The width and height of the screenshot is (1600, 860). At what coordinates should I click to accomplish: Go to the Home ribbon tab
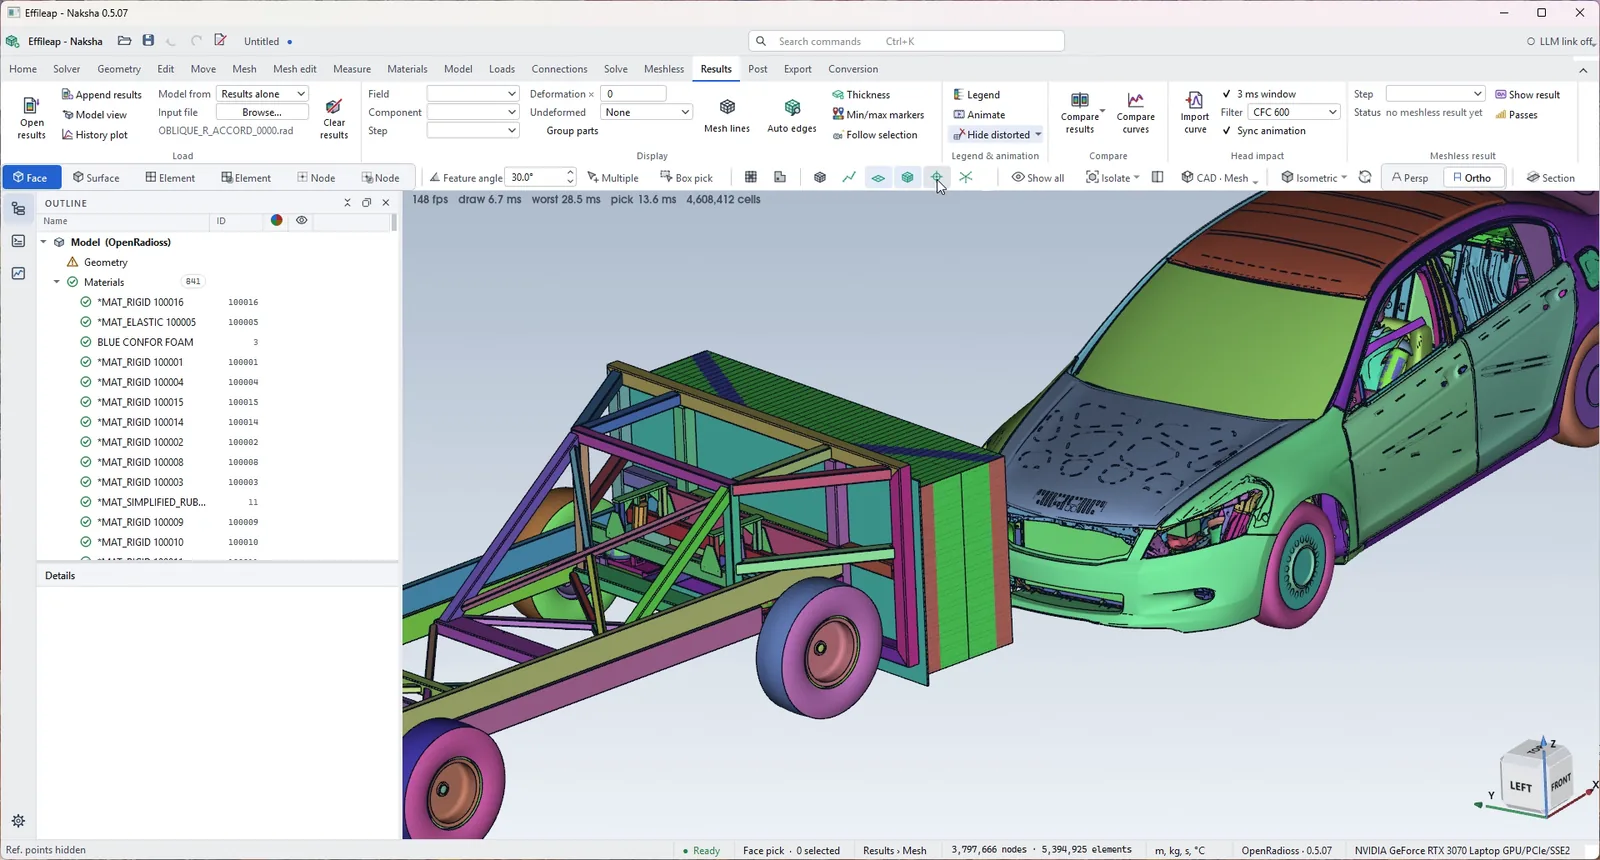[x=23, y=69]
